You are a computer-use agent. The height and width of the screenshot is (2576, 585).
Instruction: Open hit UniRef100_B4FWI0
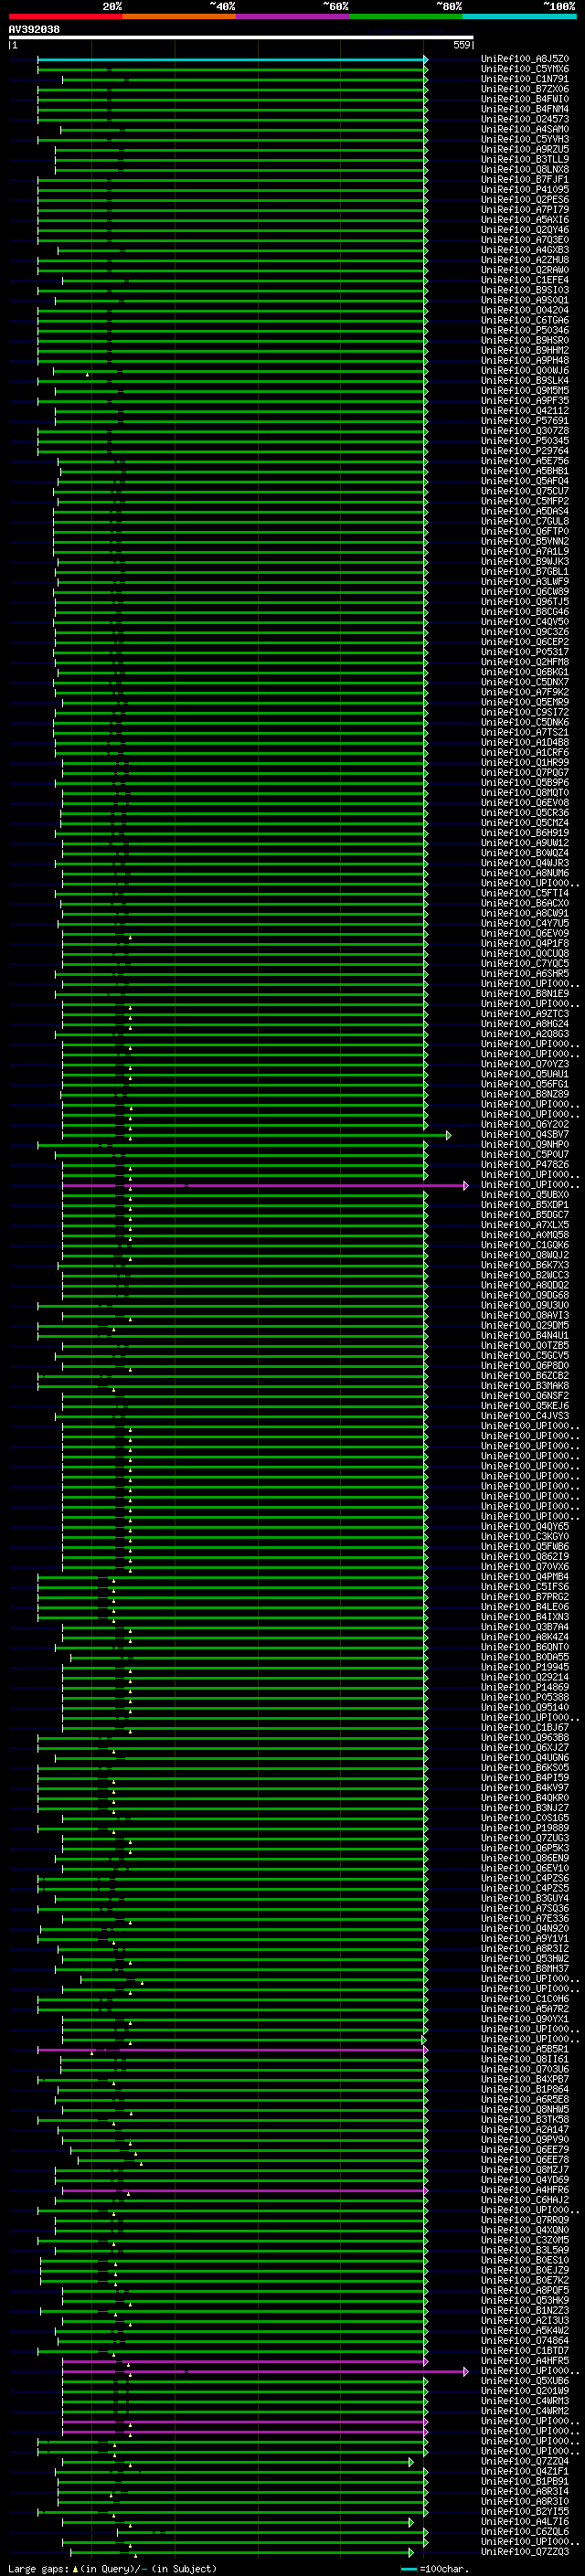point(525,99)
